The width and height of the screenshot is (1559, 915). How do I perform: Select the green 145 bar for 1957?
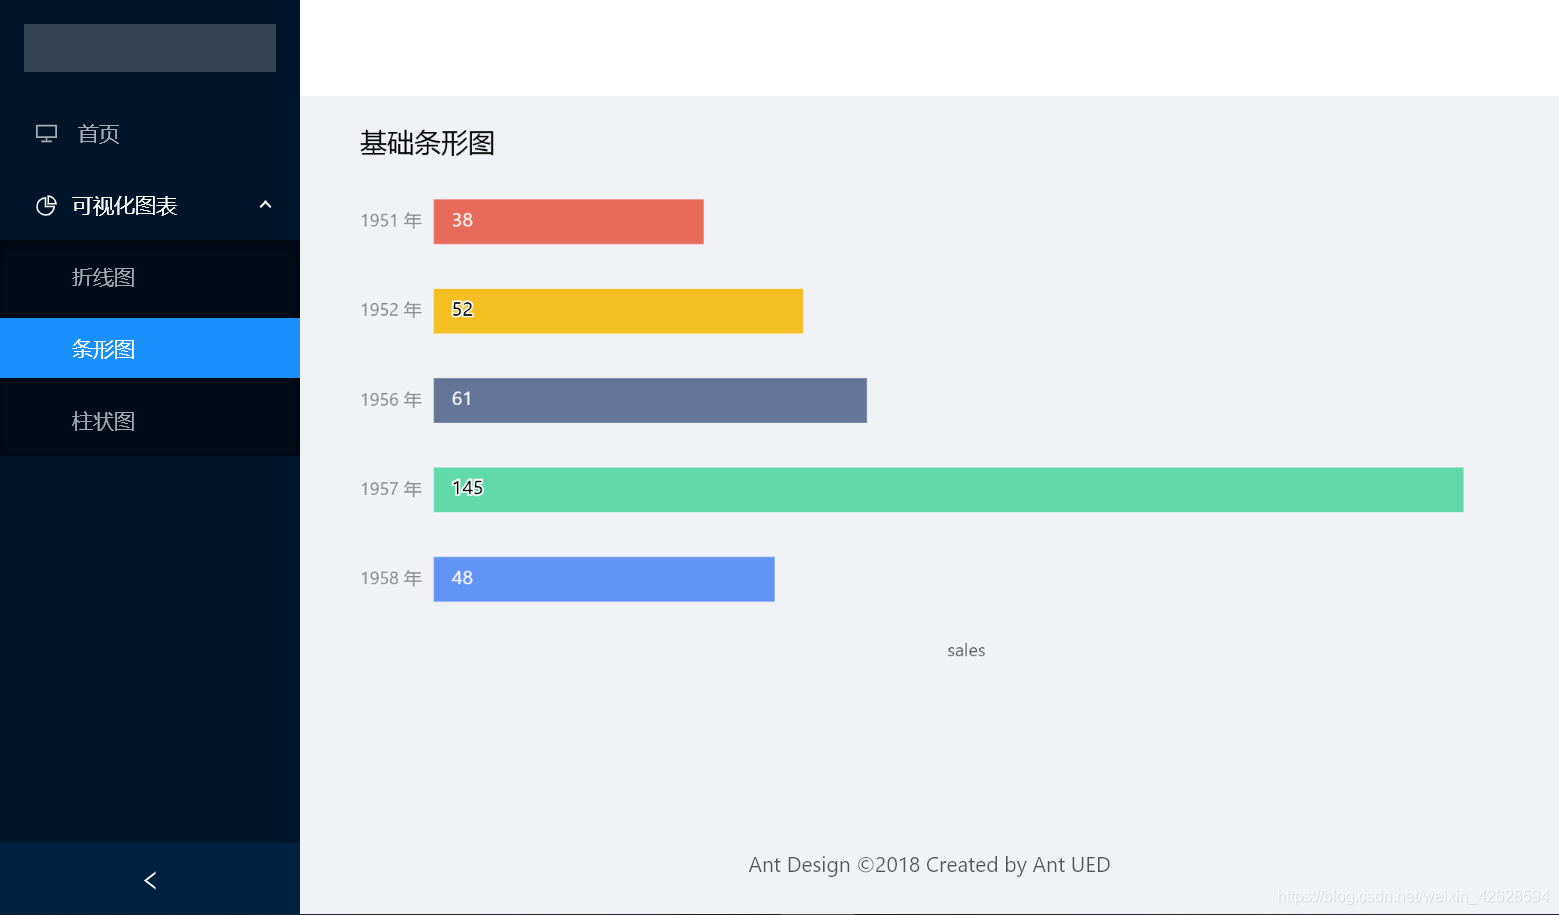tap(947, 489)
